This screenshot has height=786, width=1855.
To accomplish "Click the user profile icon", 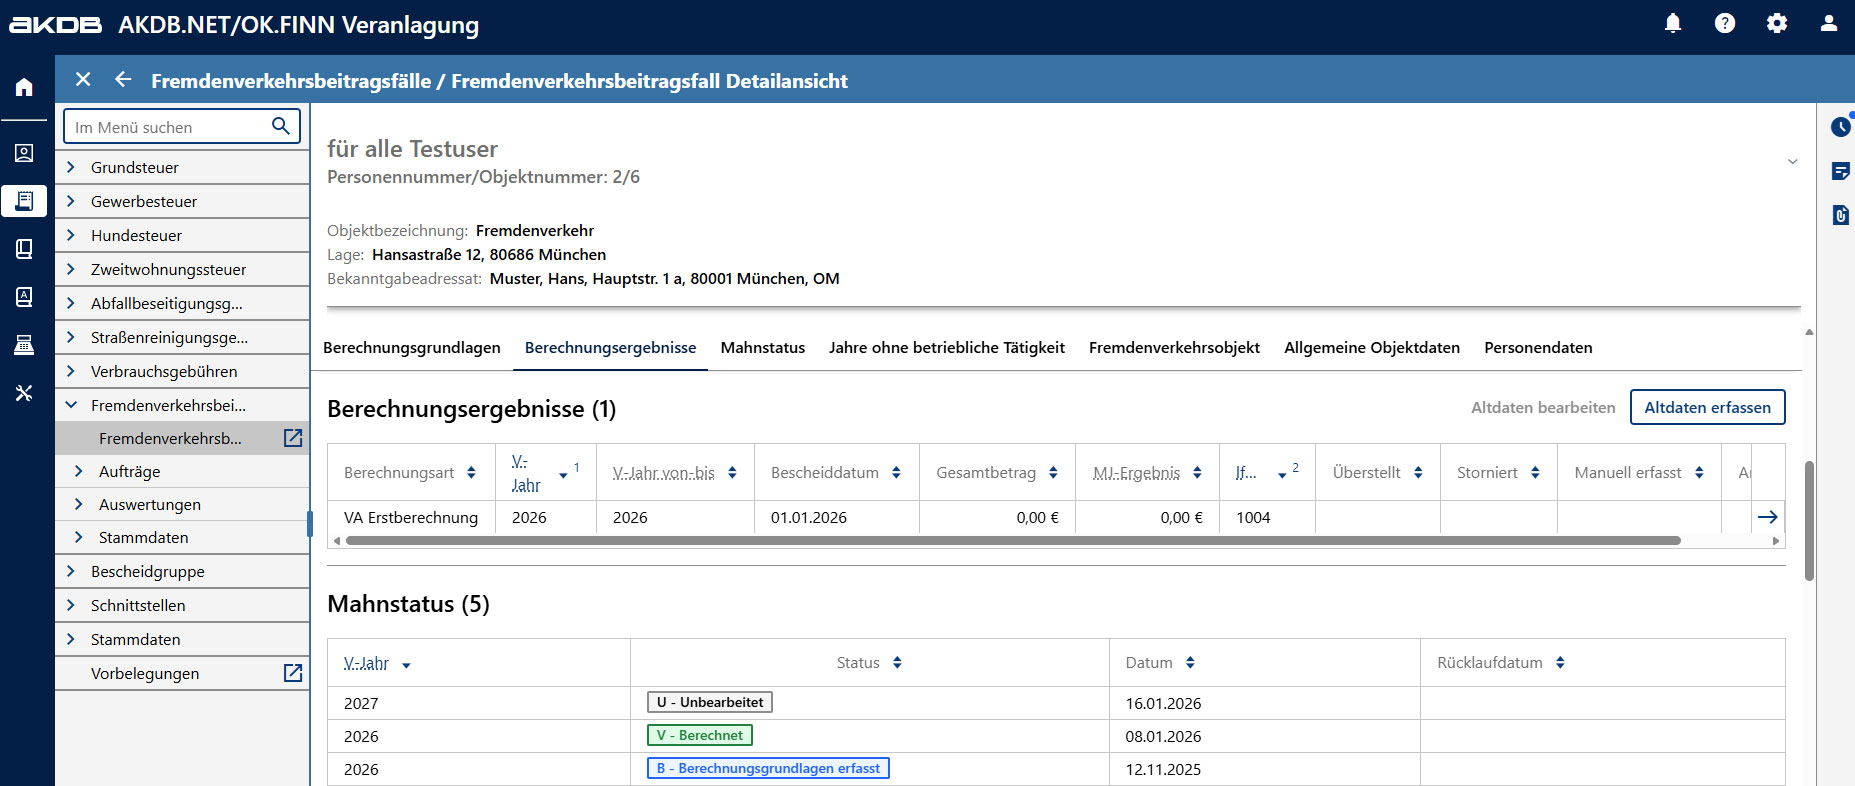I will point(1828,23).
